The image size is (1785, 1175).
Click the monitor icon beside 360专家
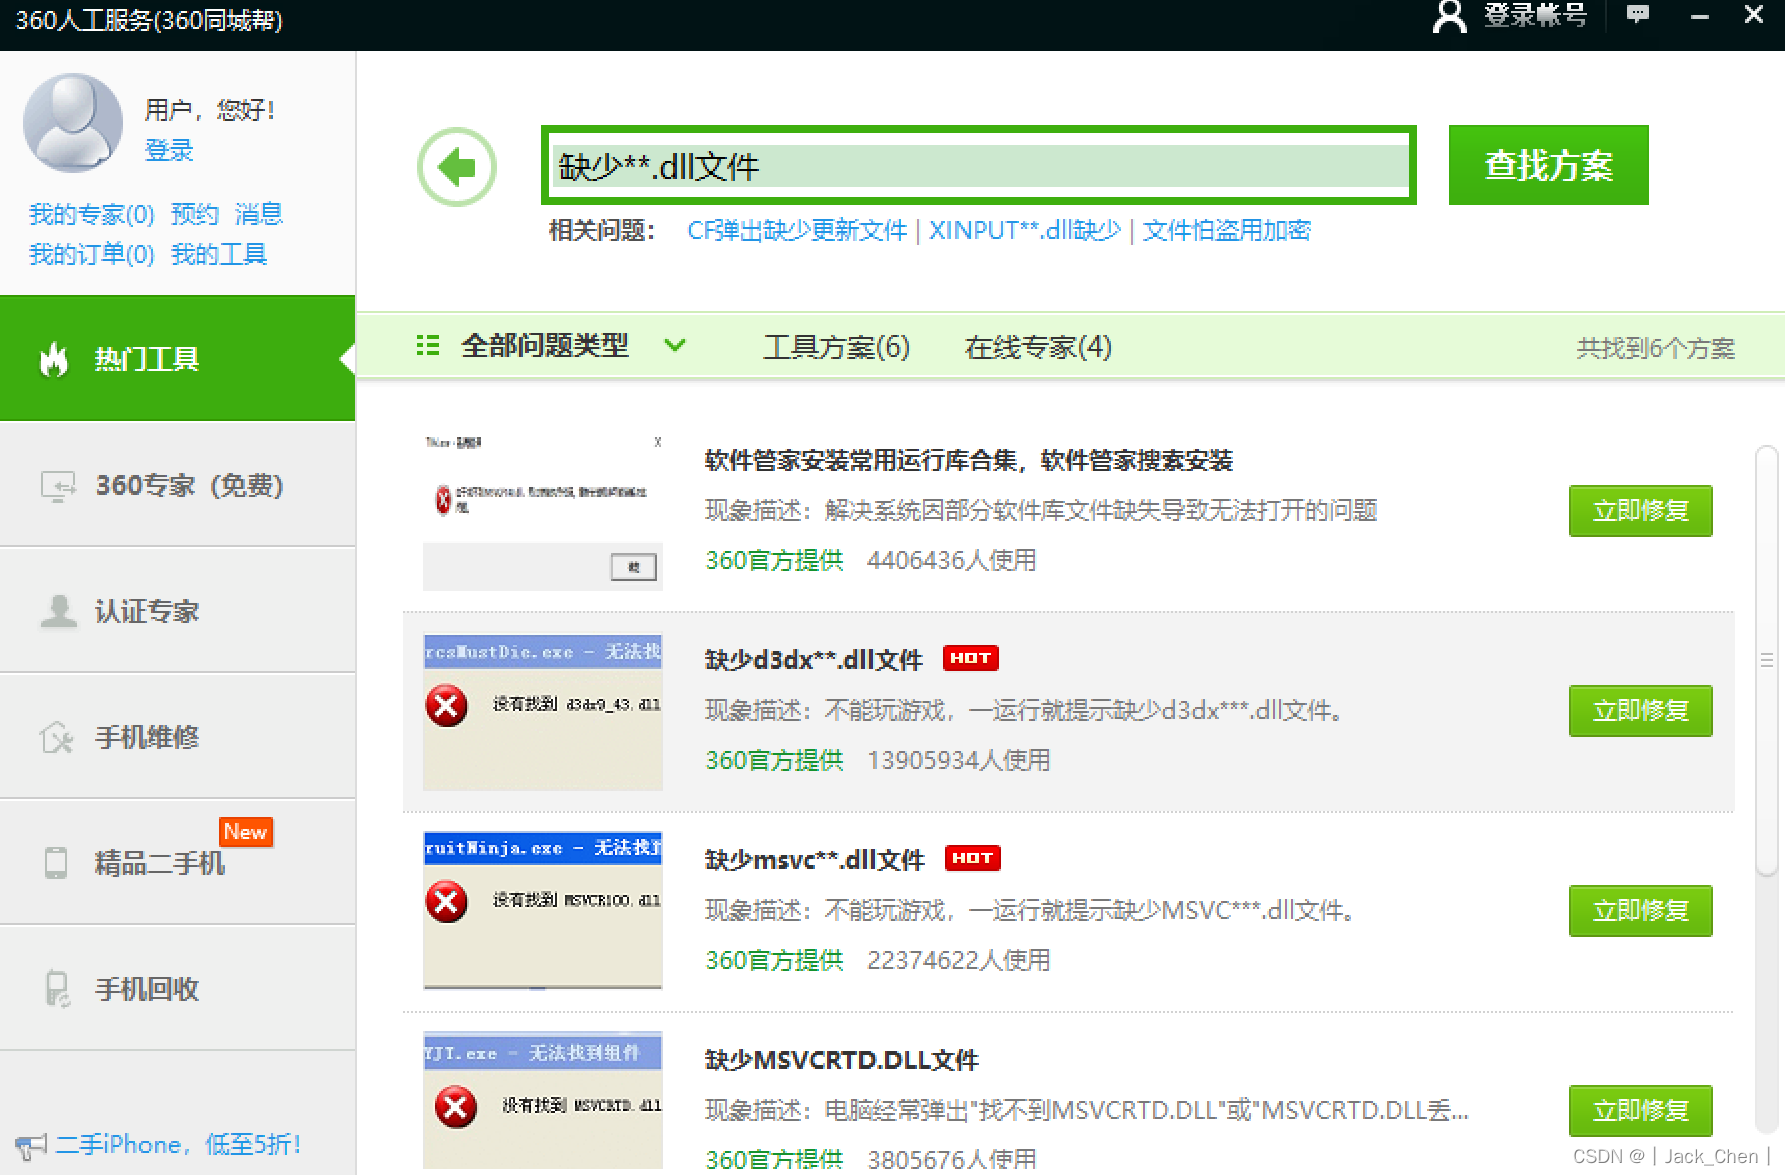pyautogui.click(x=58, y=486)
